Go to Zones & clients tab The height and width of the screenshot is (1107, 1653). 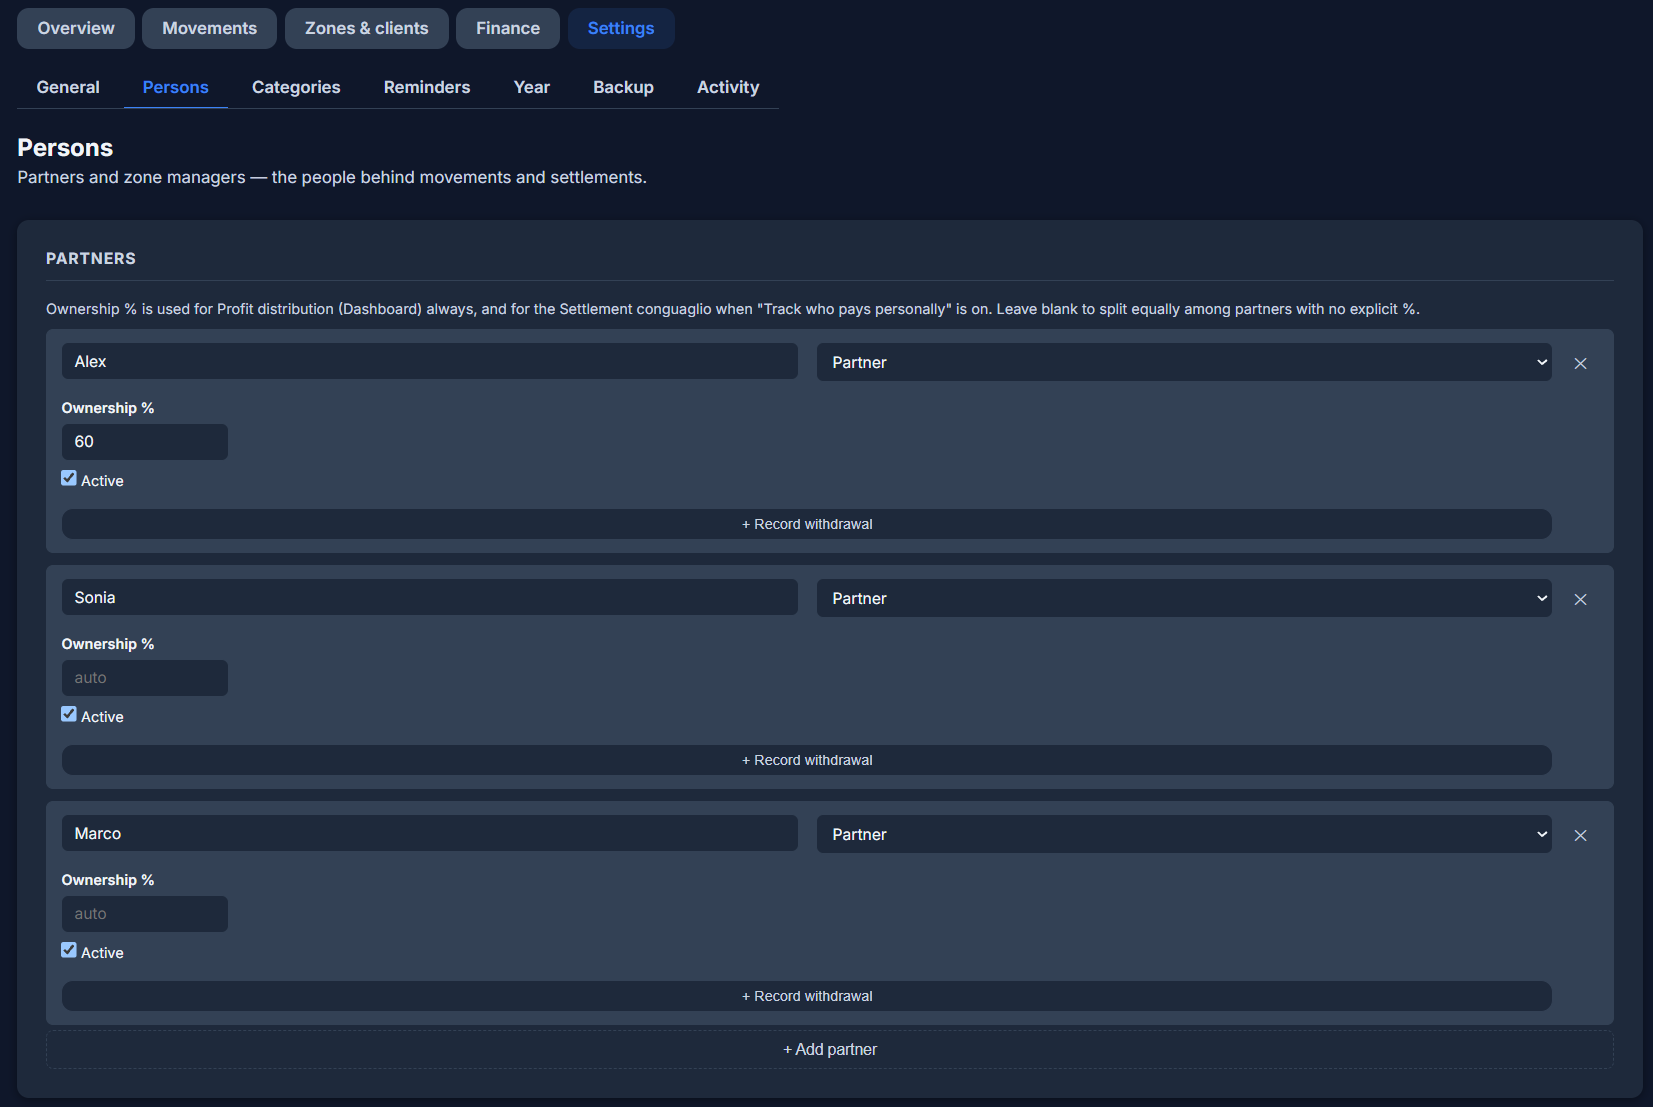pyautogui.click(x=367, y=28)
